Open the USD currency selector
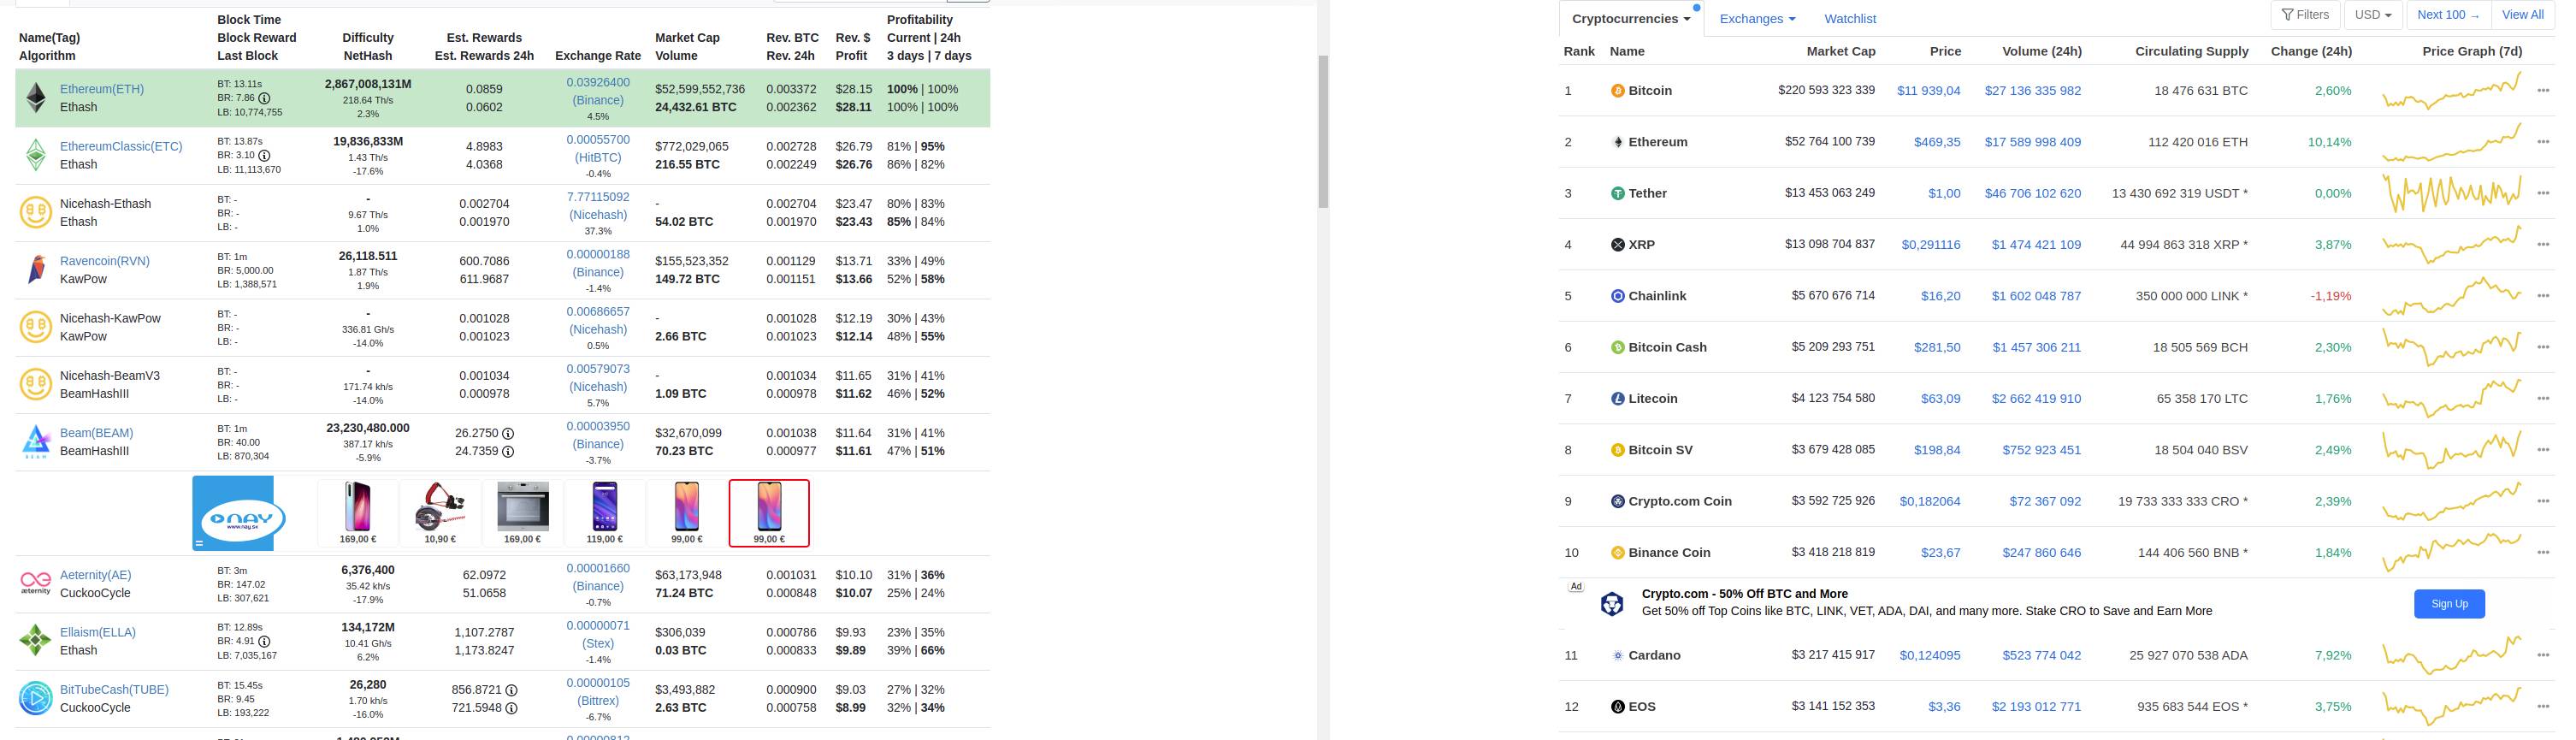 2373,15
